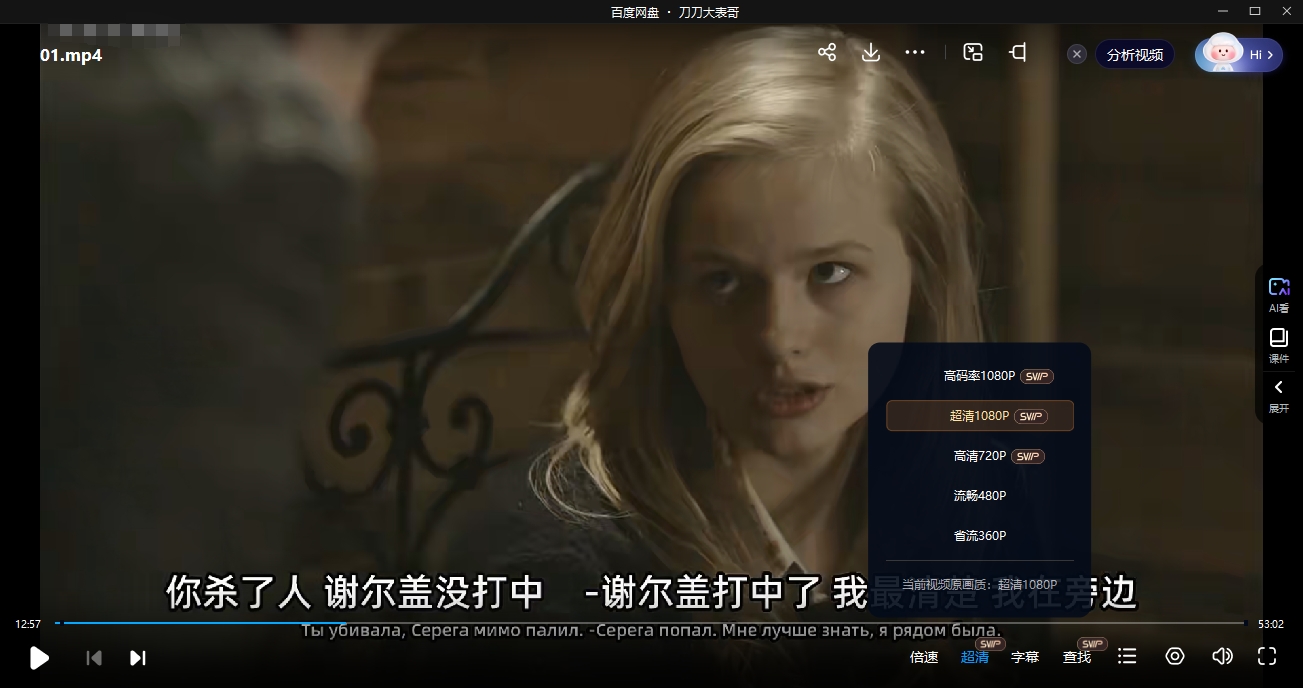This screenshot has height=688, width=1303.
Task: Select 高码率1080P quality option
Action: pyautogui.click(x=980, y=376)
